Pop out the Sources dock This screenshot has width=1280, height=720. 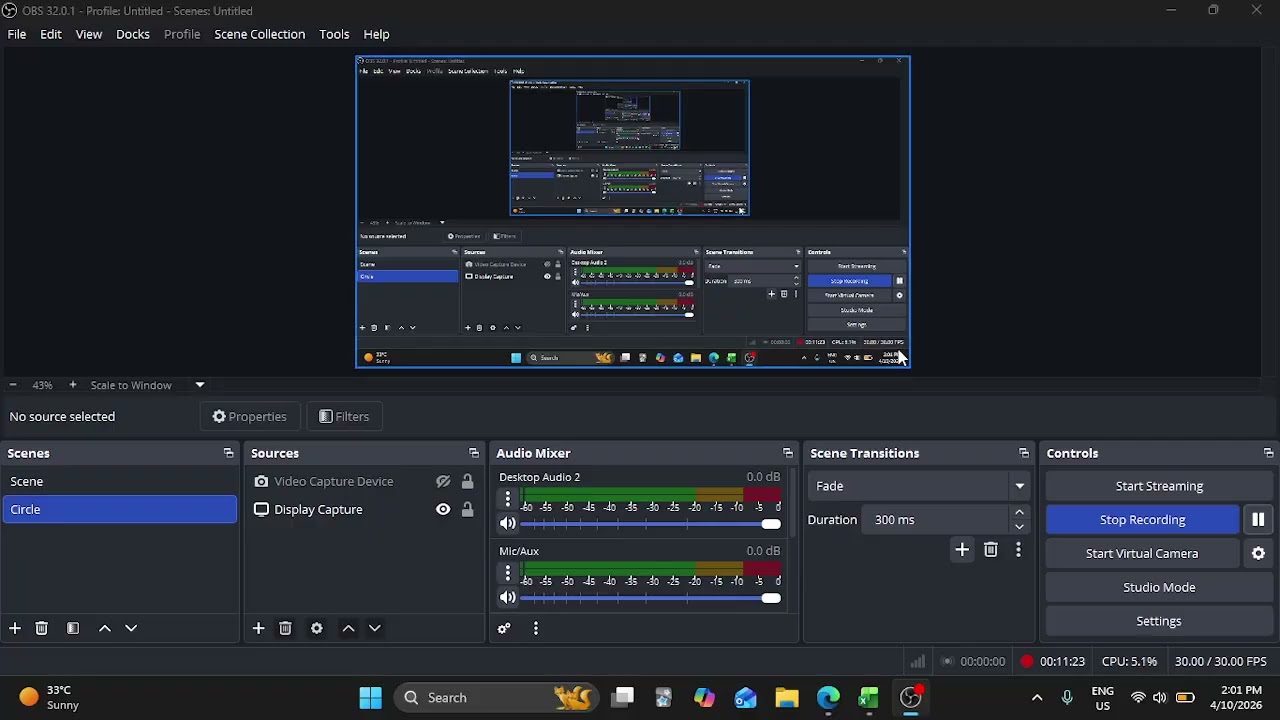click(474, 453)
